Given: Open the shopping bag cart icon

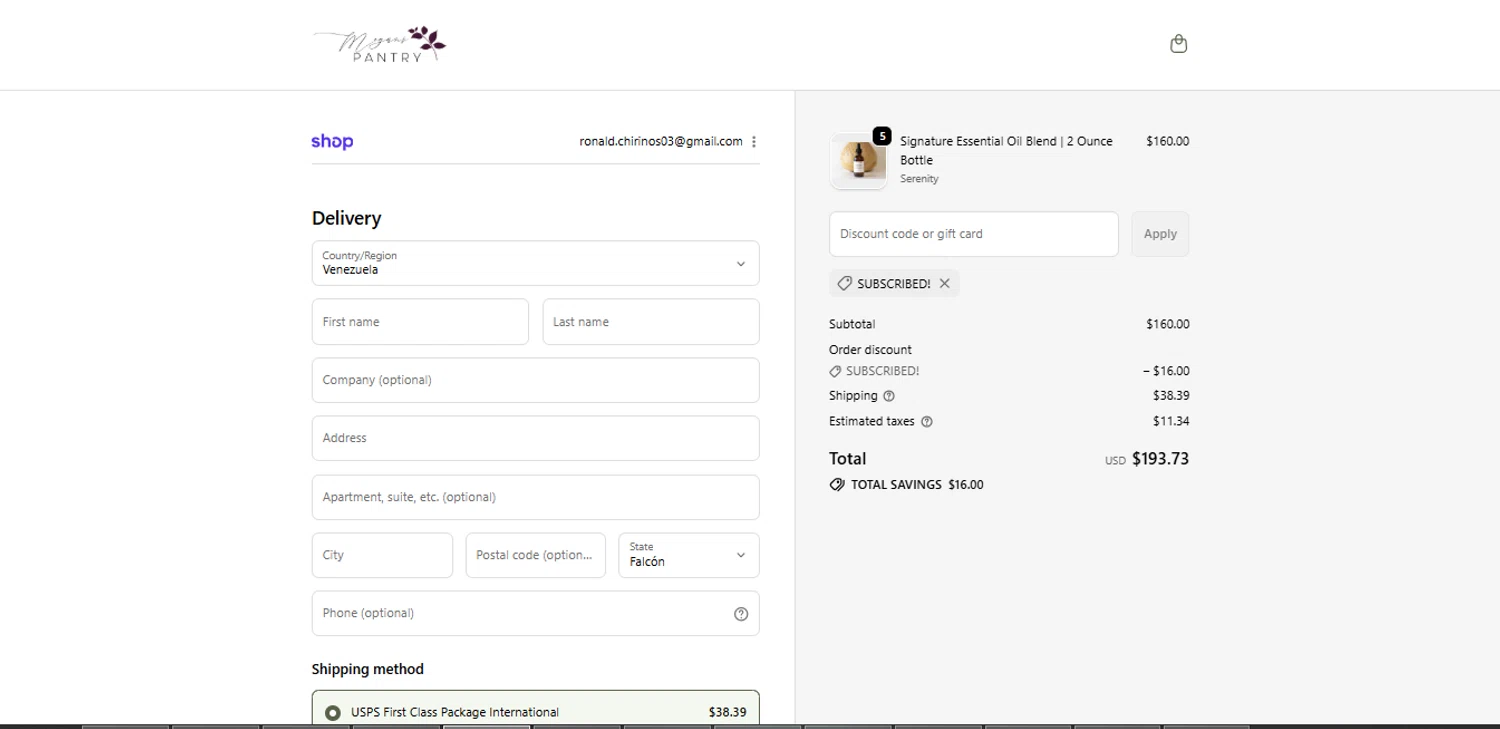Looking at the screenshot, I should [1179, 44].
